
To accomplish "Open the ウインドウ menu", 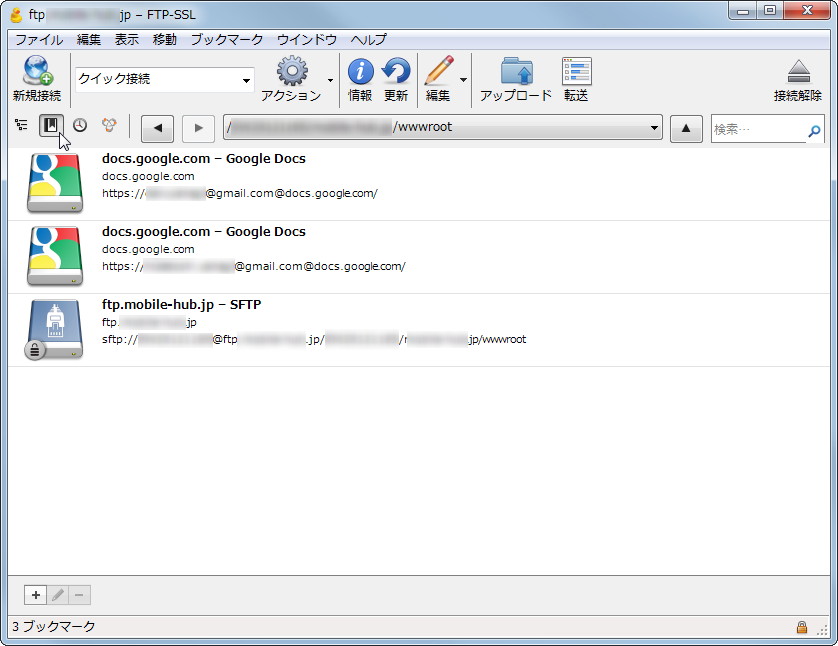I will [x=307, y=40].
